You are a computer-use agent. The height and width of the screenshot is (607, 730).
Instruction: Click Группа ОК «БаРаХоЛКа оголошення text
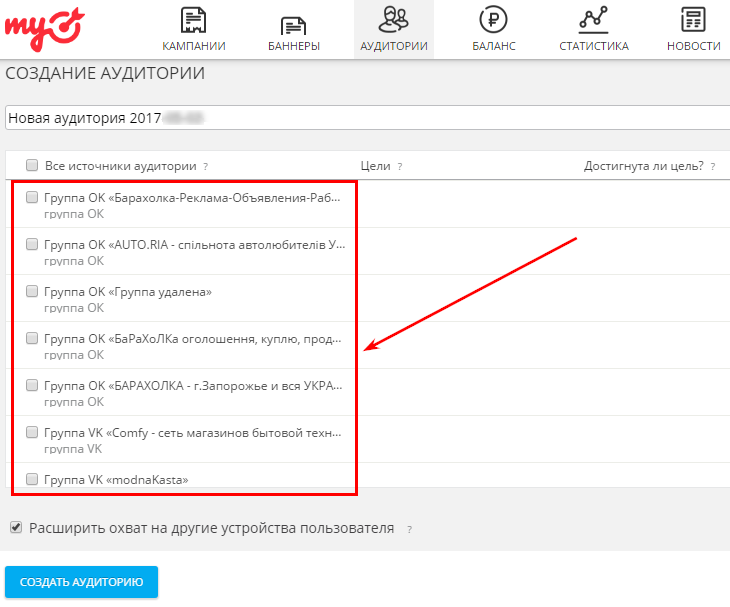click(x=193, y=339)
